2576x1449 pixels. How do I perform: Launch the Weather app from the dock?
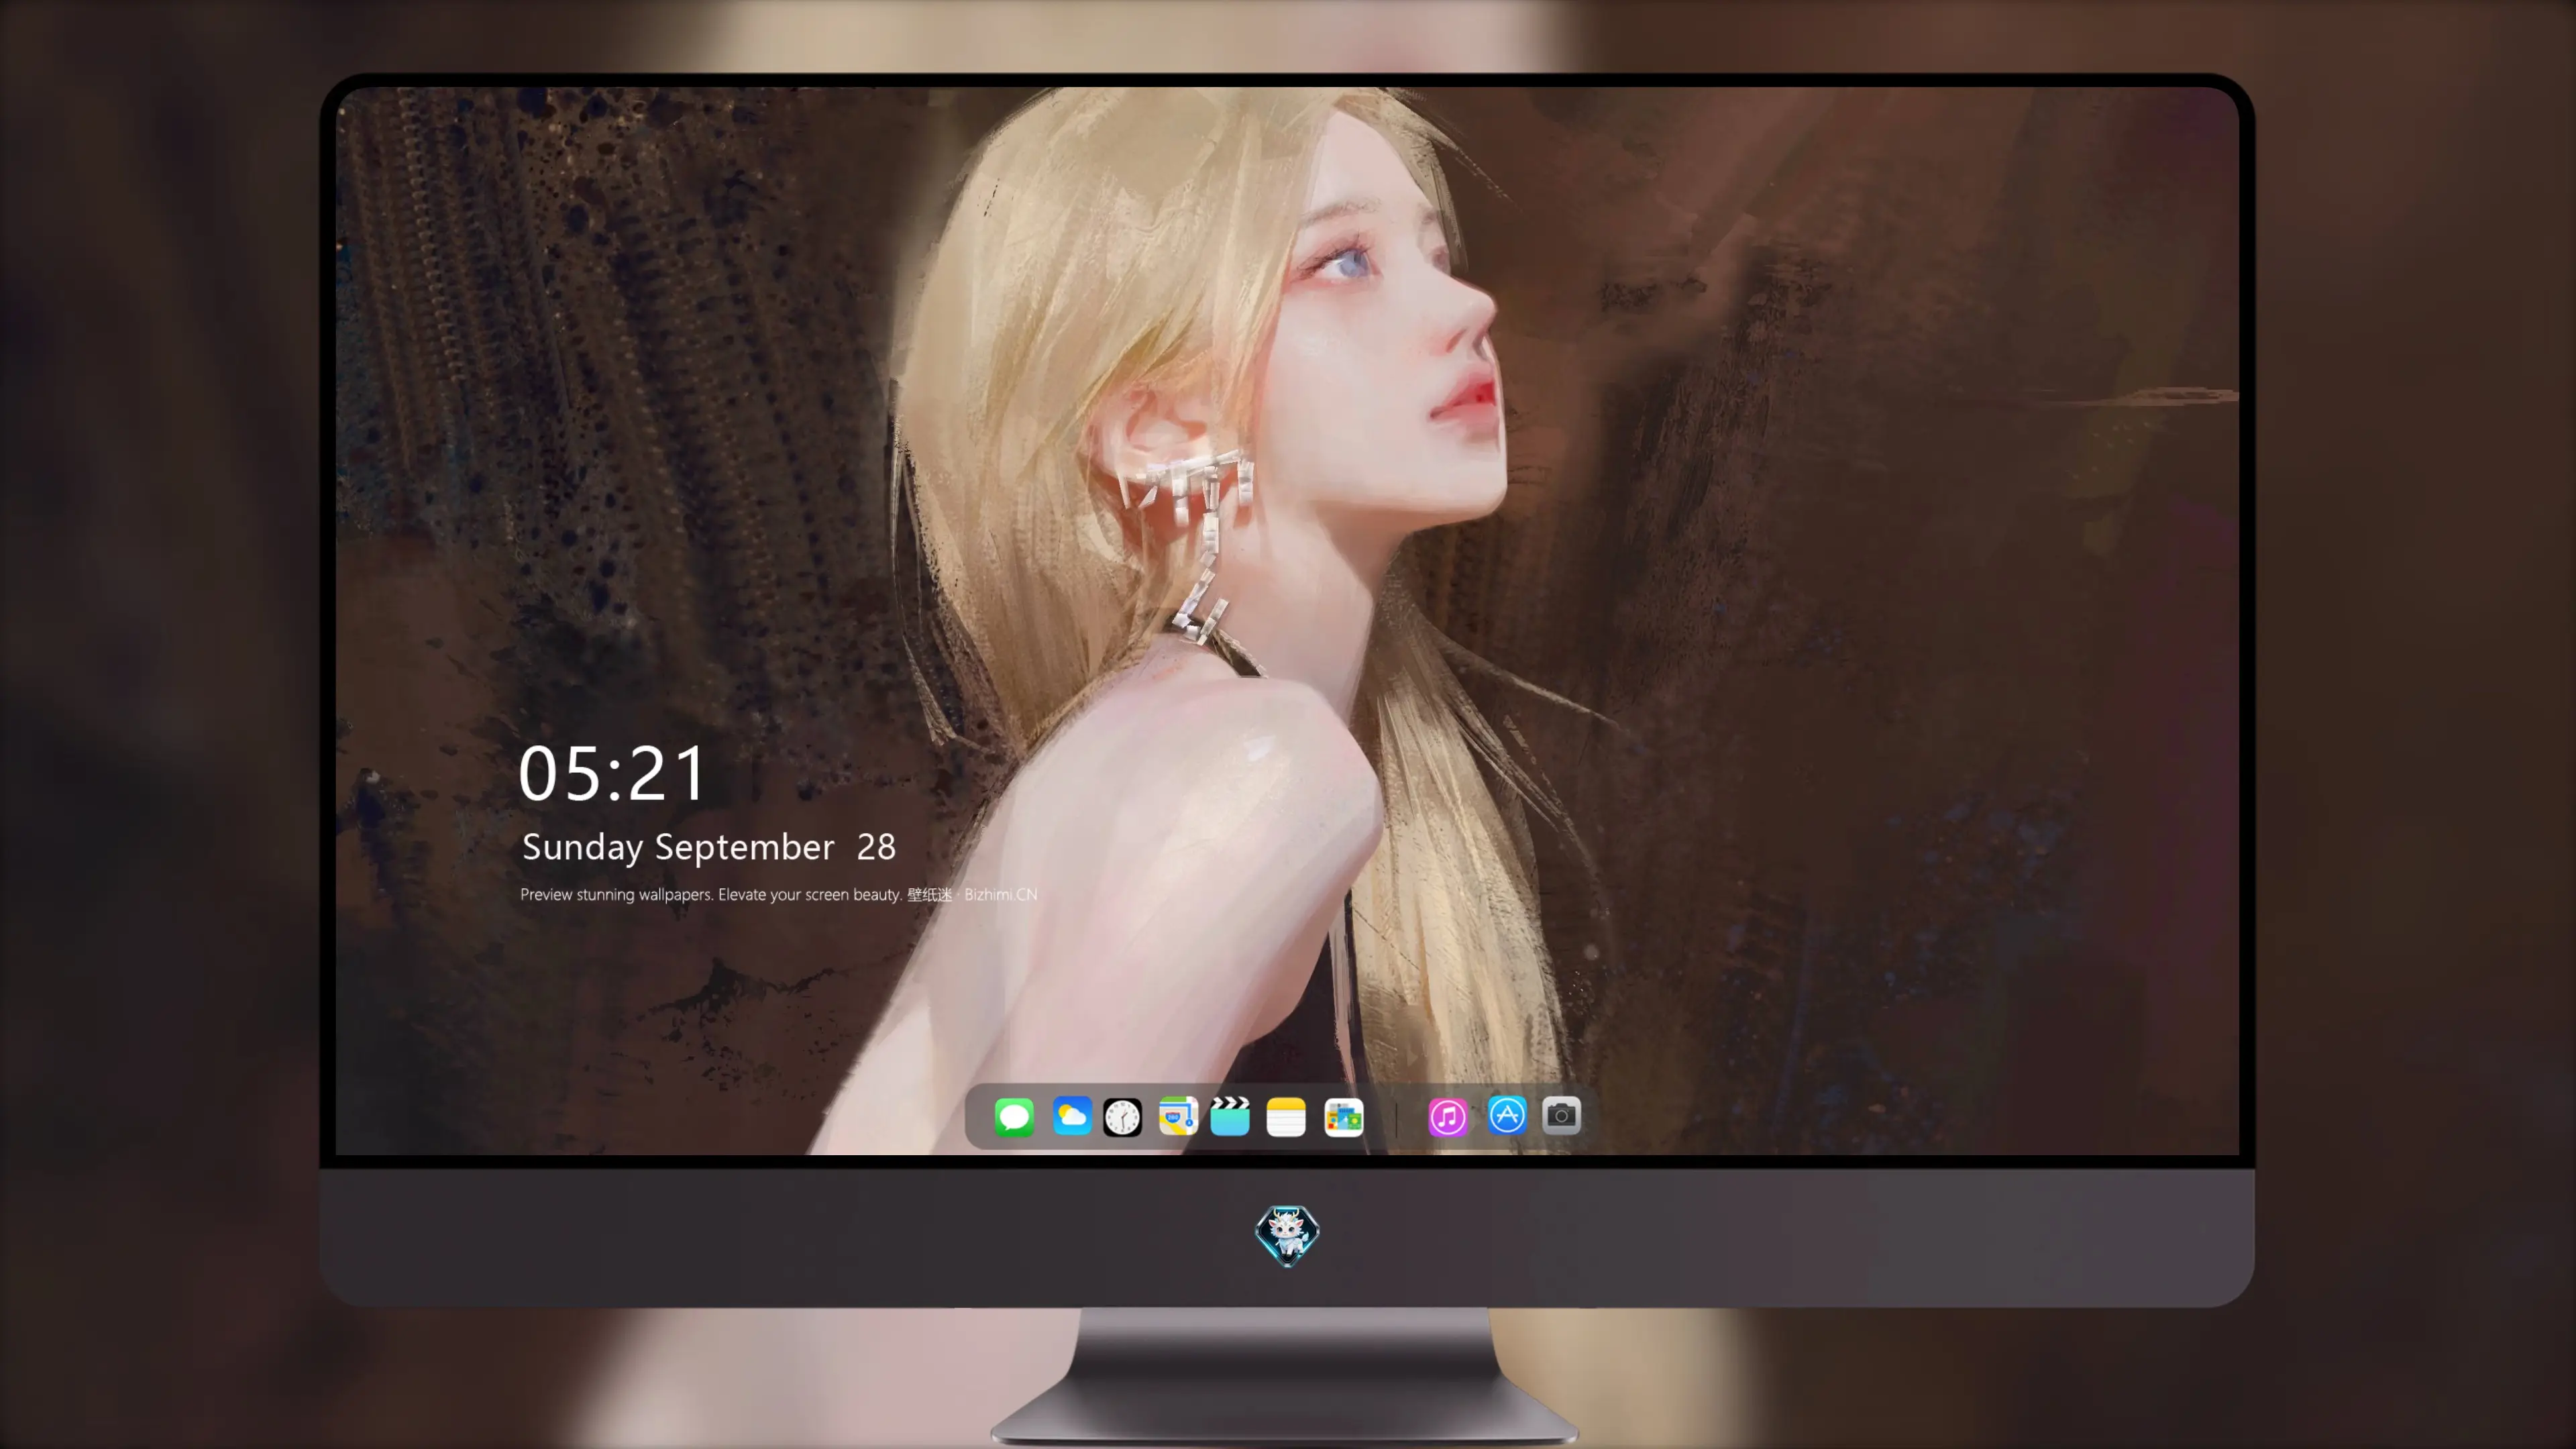pyautogui.click(x=1071, y=1116)
